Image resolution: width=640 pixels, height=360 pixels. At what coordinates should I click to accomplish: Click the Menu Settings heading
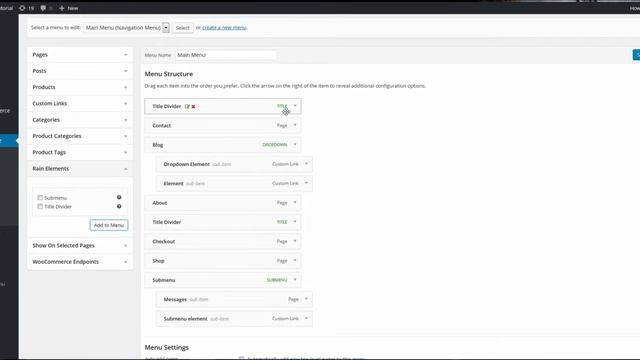[x=167, y=347]
